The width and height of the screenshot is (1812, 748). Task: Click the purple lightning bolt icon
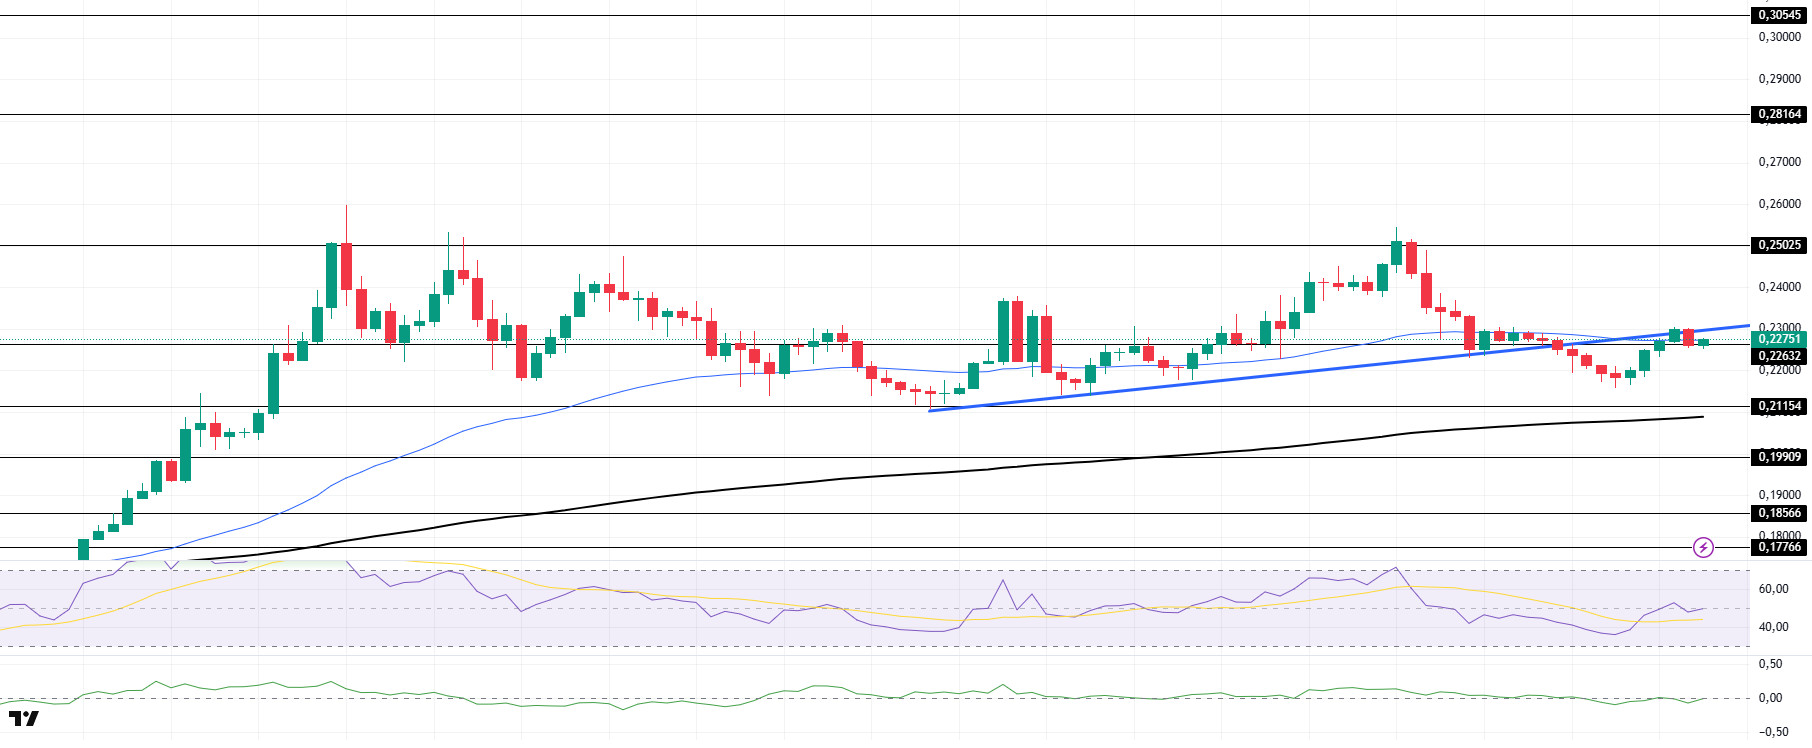coord(1703,547)
